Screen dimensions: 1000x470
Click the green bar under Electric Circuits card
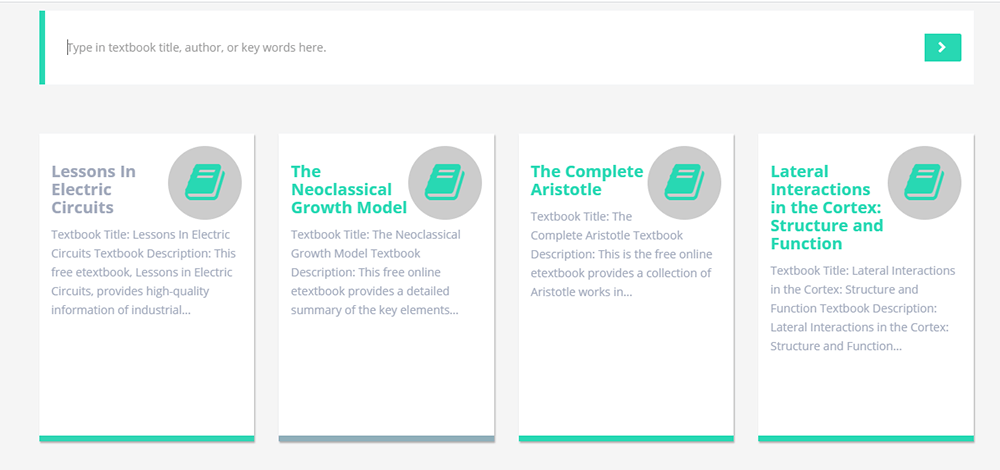coord(147,438)
